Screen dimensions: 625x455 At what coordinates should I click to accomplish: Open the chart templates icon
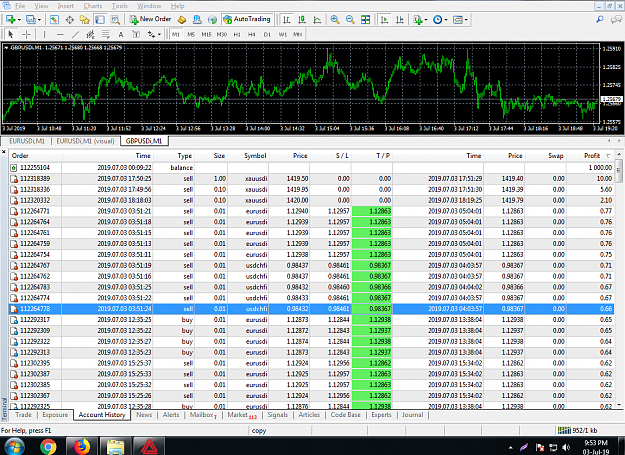457,20
